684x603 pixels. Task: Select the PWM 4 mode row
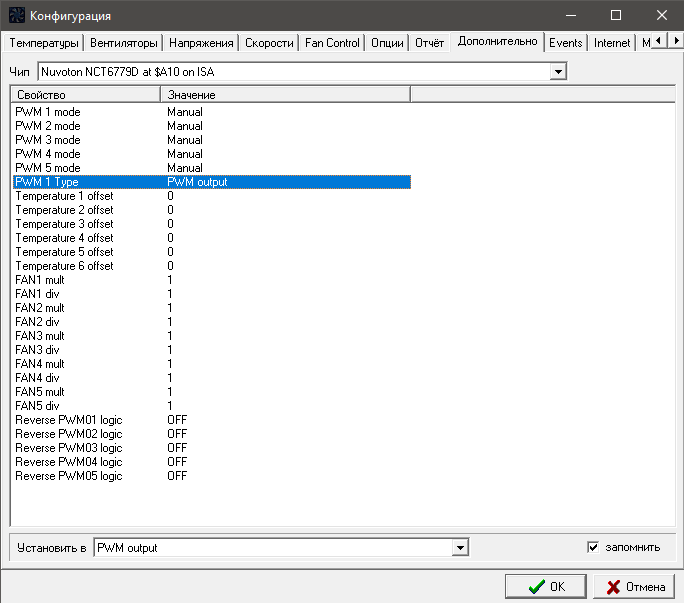212,154
